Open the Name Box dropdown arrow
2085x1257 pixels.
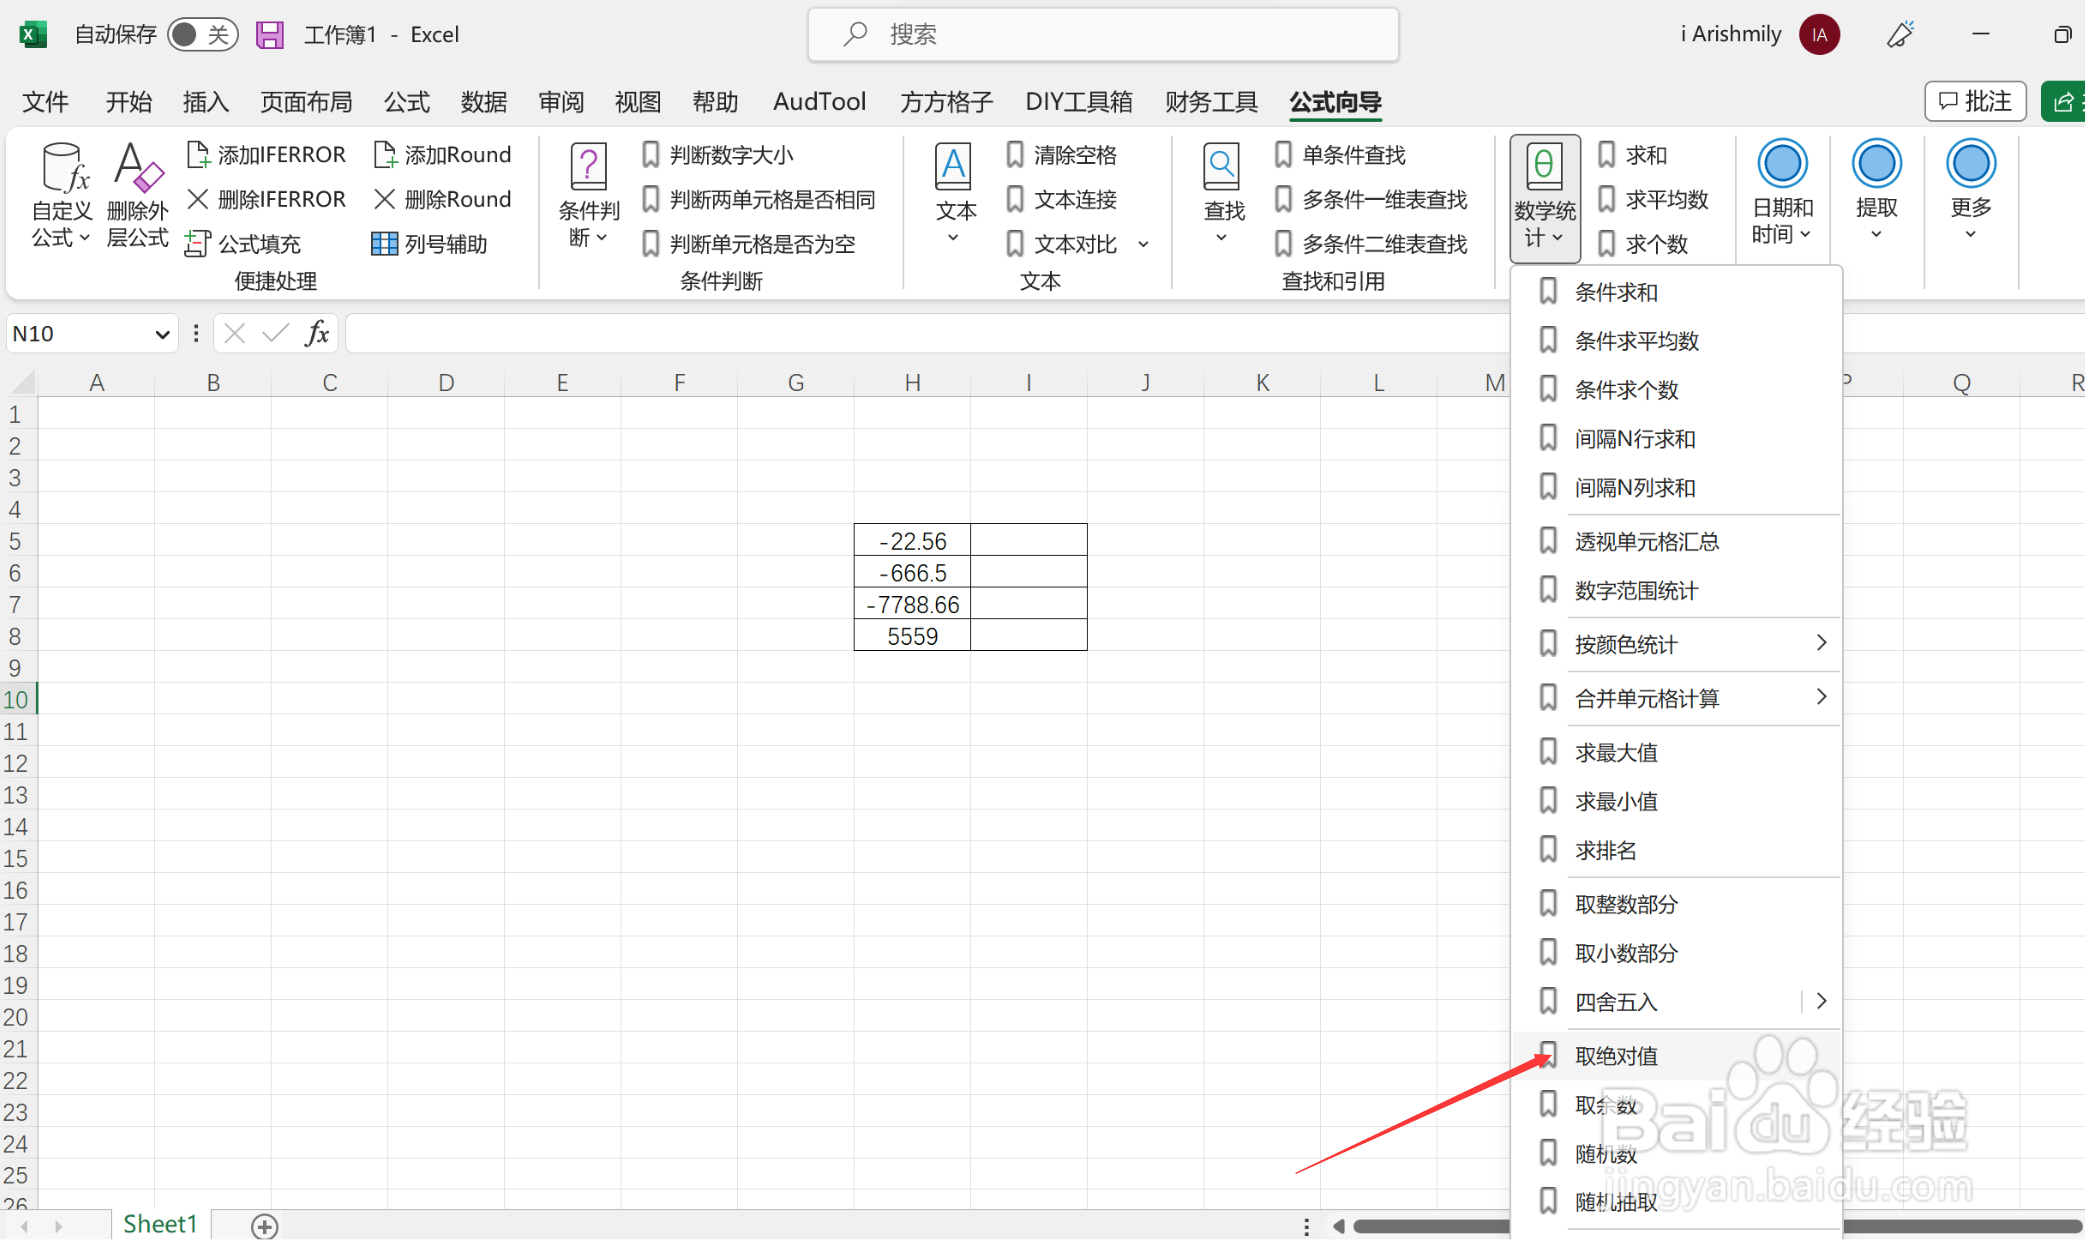coord(162,334)
